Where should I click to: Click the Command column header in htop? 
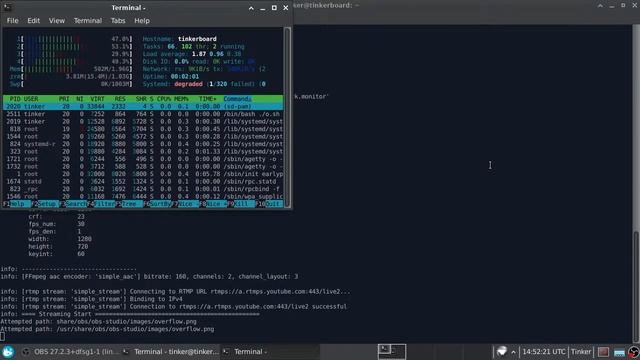pyautogui.click(x=237, y=99)
